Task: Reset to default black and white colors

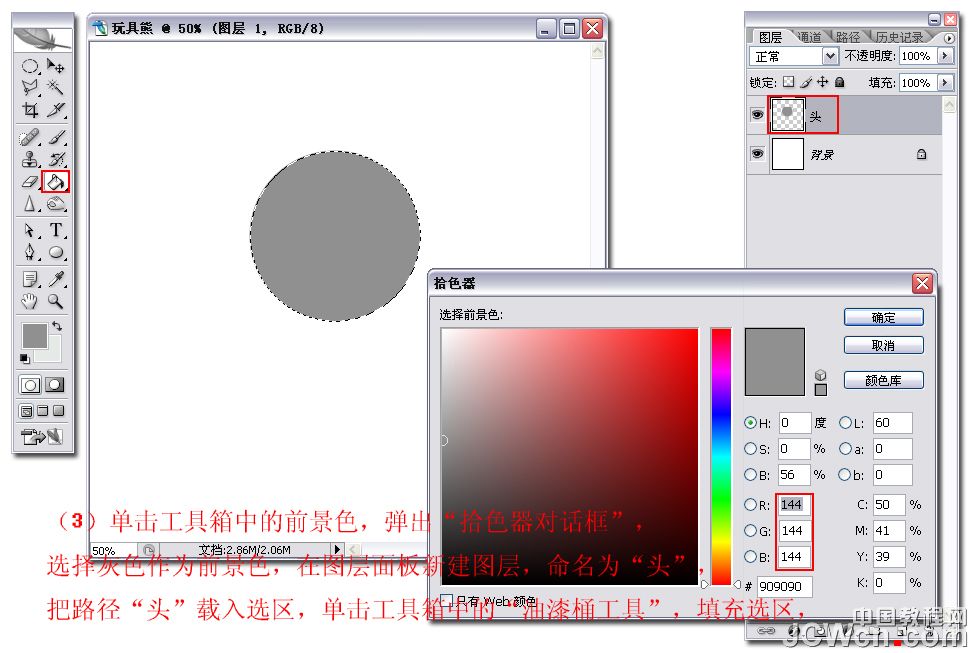Action: [x=25, y=359]
